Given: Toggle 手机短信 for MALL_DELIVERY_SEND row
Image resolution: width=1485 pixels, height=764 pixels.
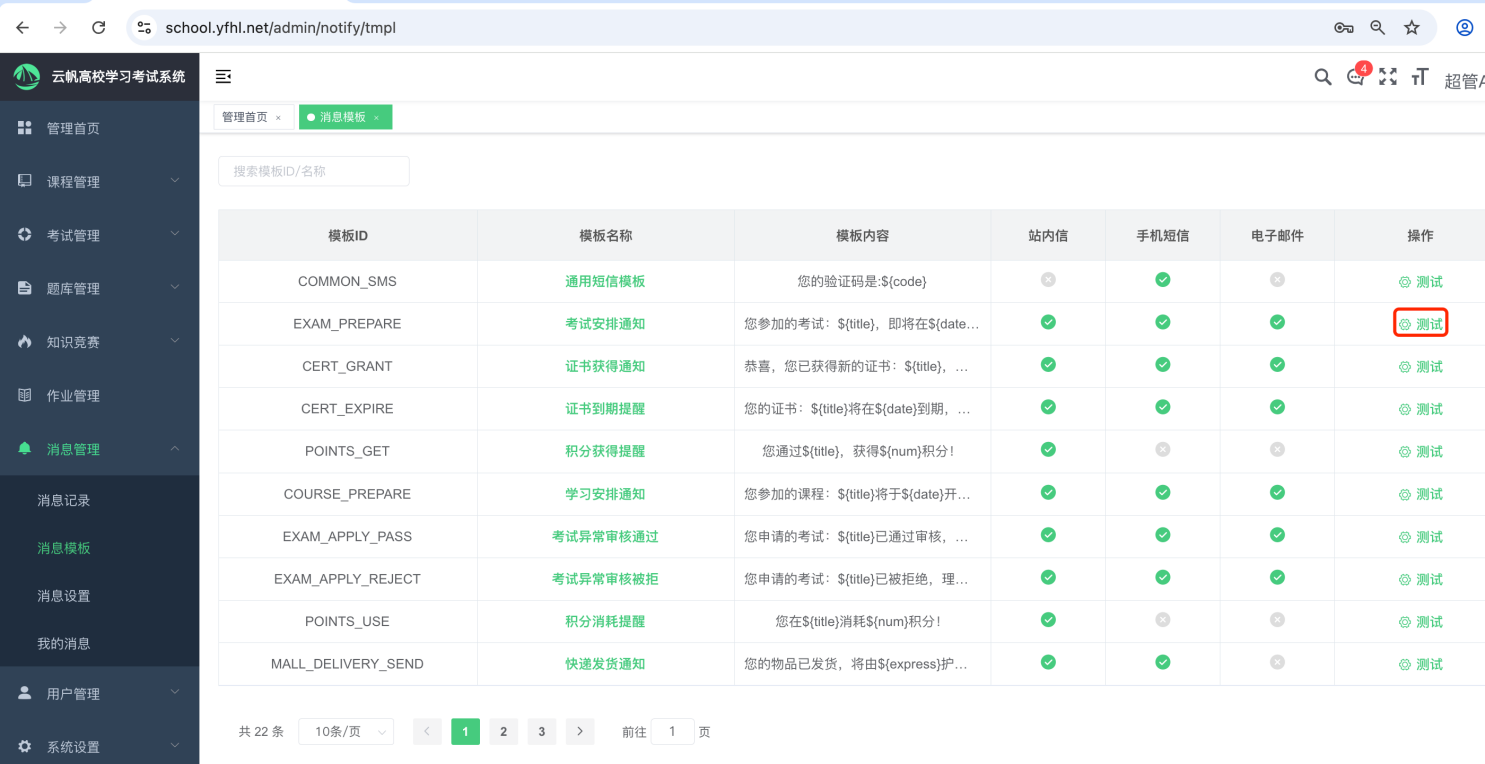Looking at the screenshot, I should point(1163,662).
